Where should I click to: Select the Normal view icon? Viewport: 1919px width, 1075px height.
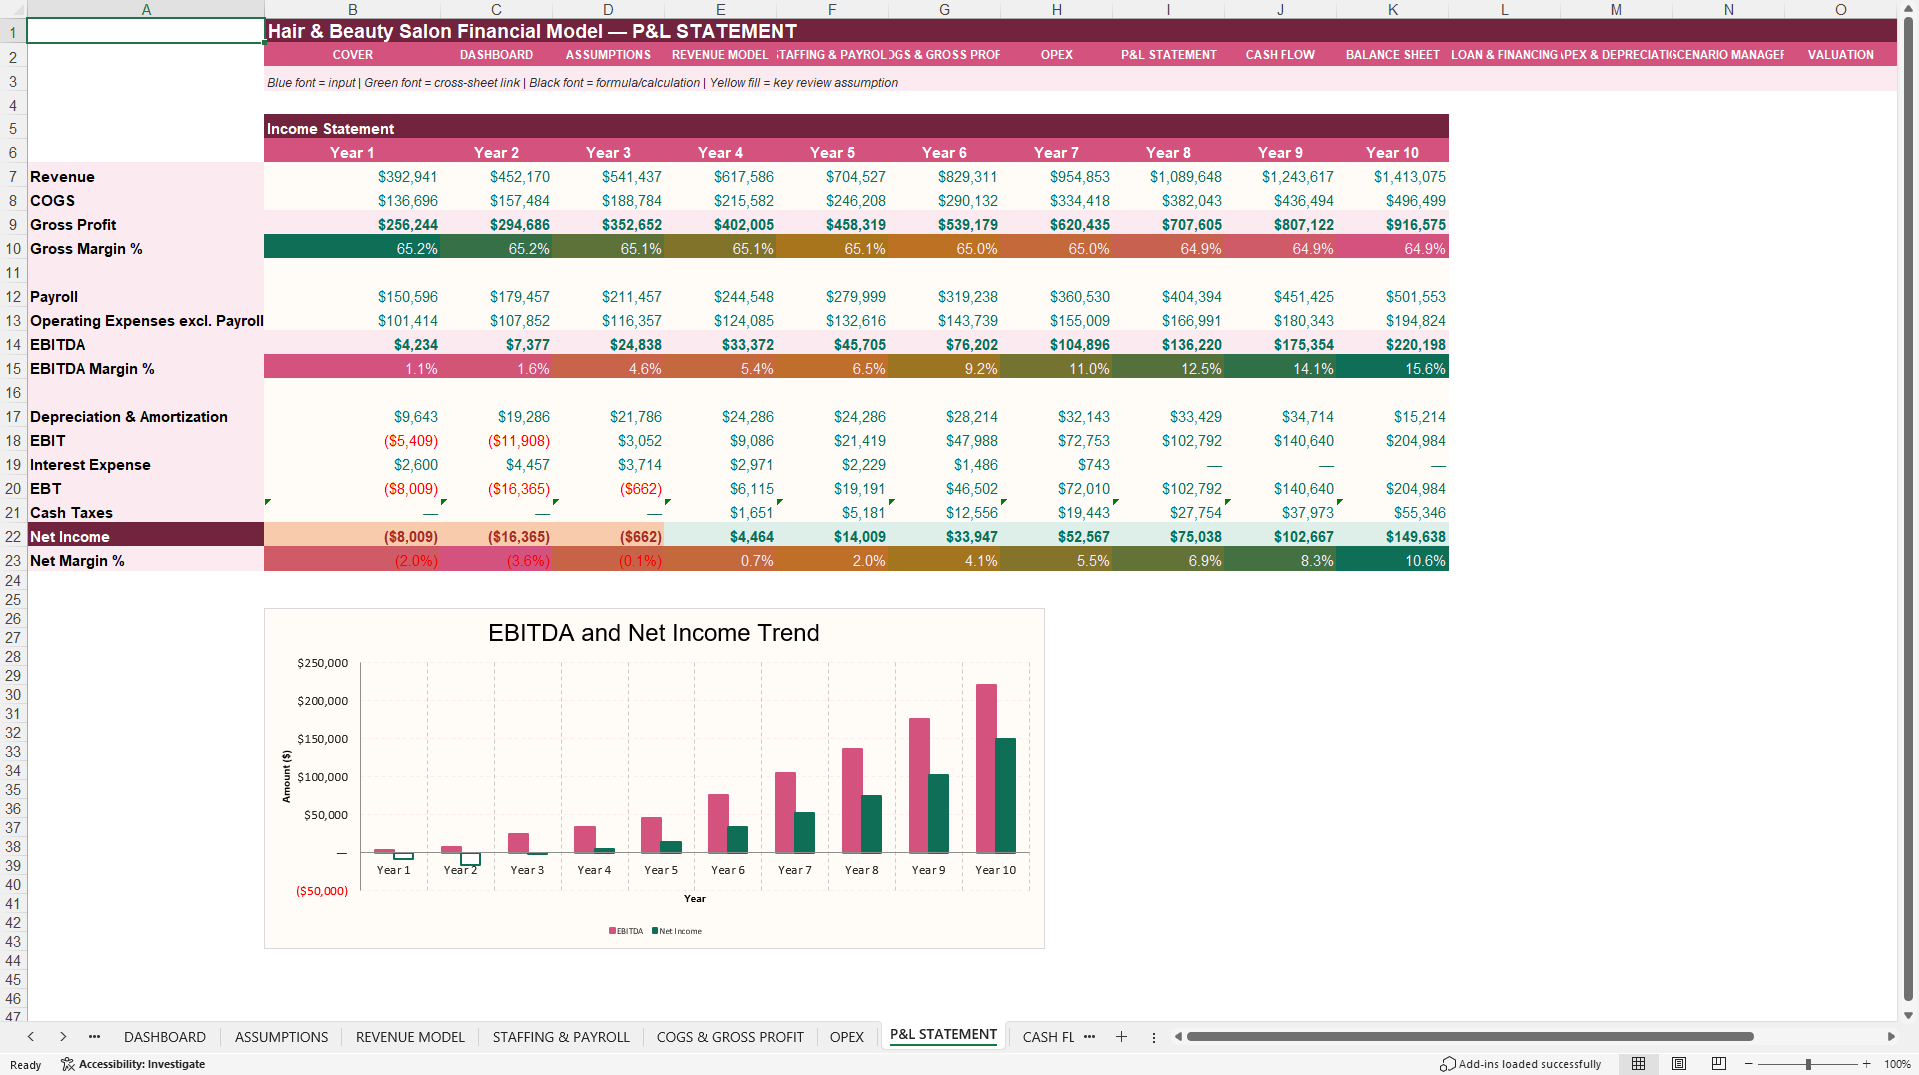pos(1638,1064)
